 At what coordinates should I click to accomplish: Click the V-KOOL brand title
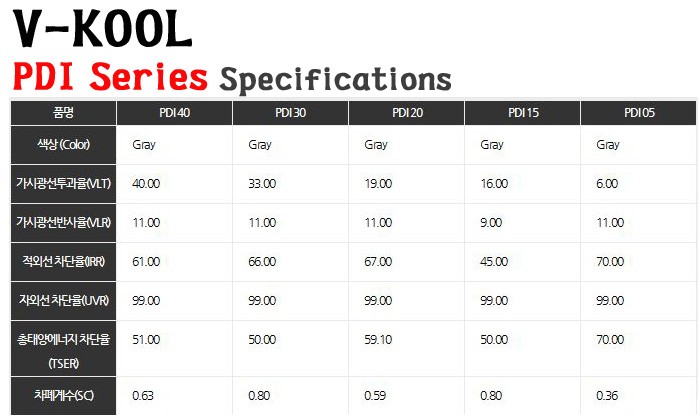(x=103, y=30)
